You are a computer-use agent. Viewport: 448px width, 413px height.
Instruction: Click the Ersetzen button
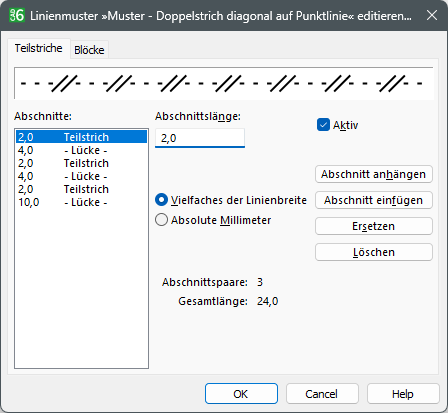tap(374, 226)
